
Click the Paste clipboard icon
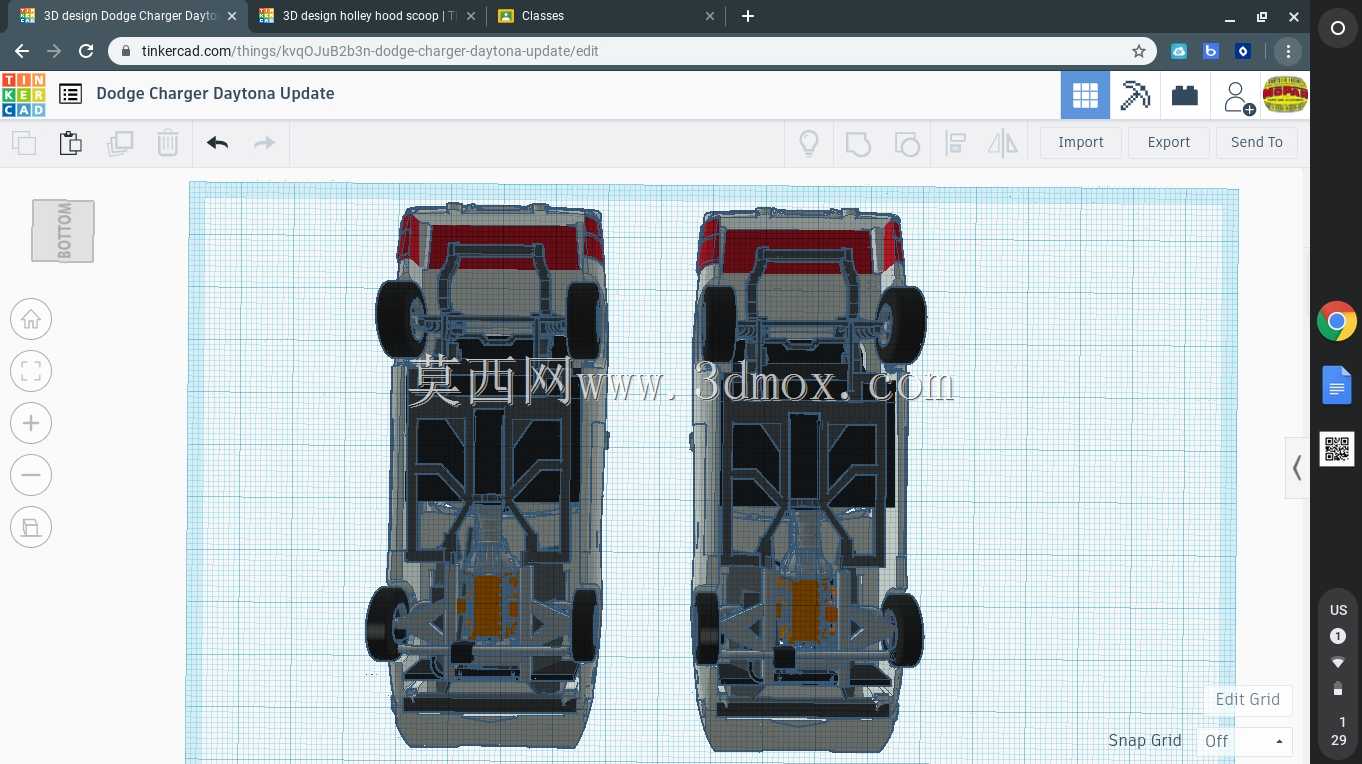pos(70,143)
